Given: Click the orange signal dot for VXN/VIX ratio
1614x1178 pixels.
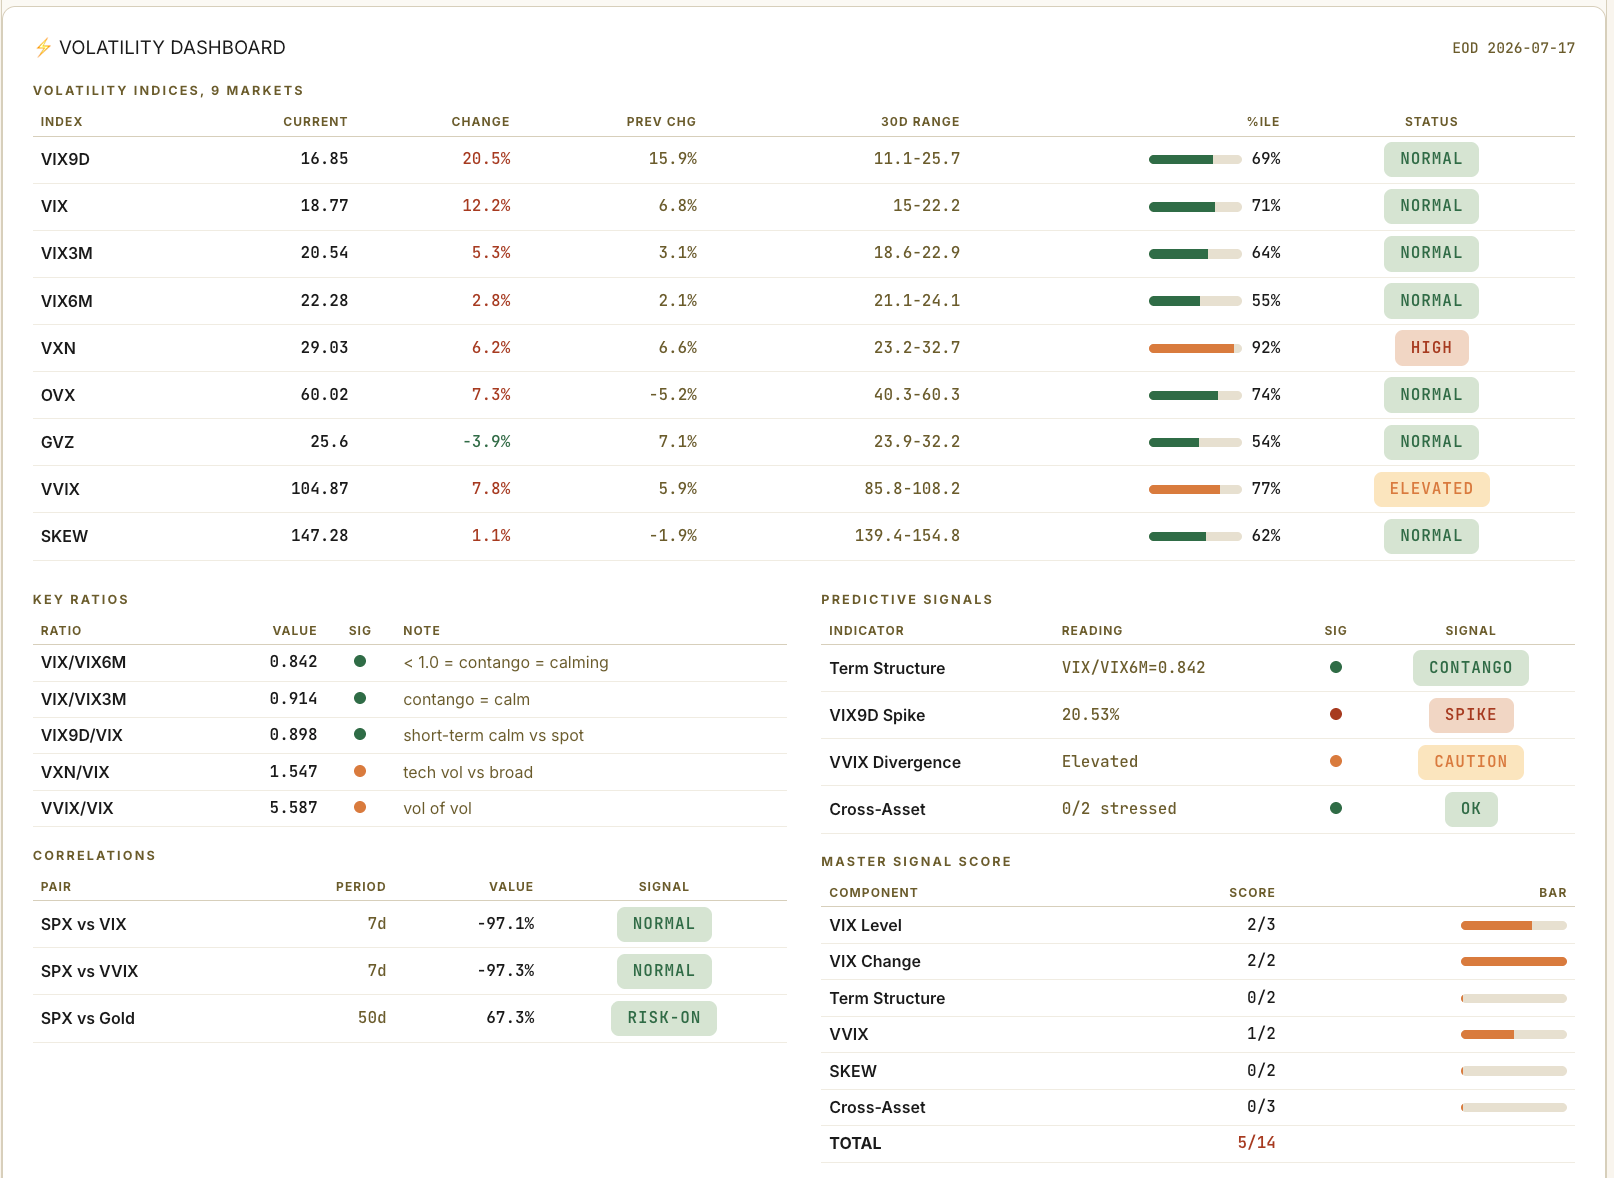Looking at the screenshot, I should [x=360, y=771].
